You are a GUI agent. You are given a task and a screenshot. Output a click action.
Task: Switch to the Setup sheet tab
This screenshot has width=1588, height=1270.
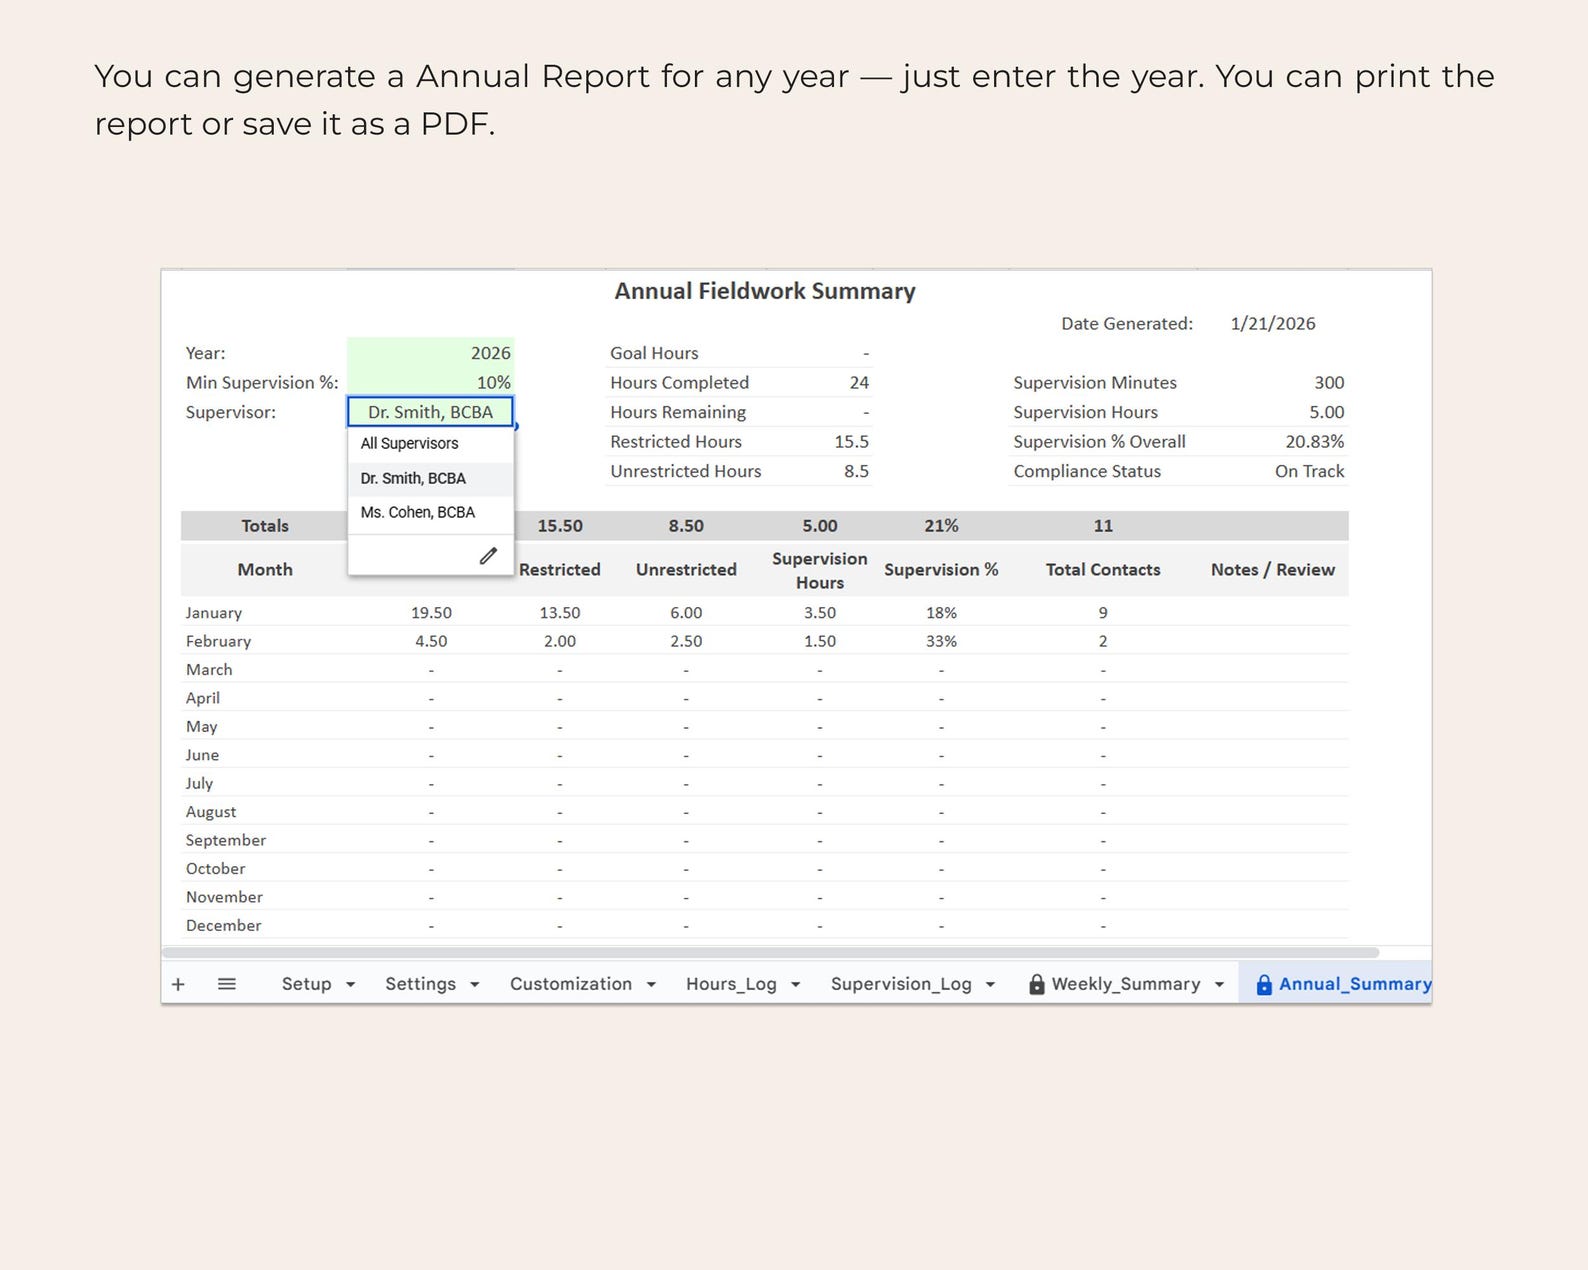tap(306, 984)
